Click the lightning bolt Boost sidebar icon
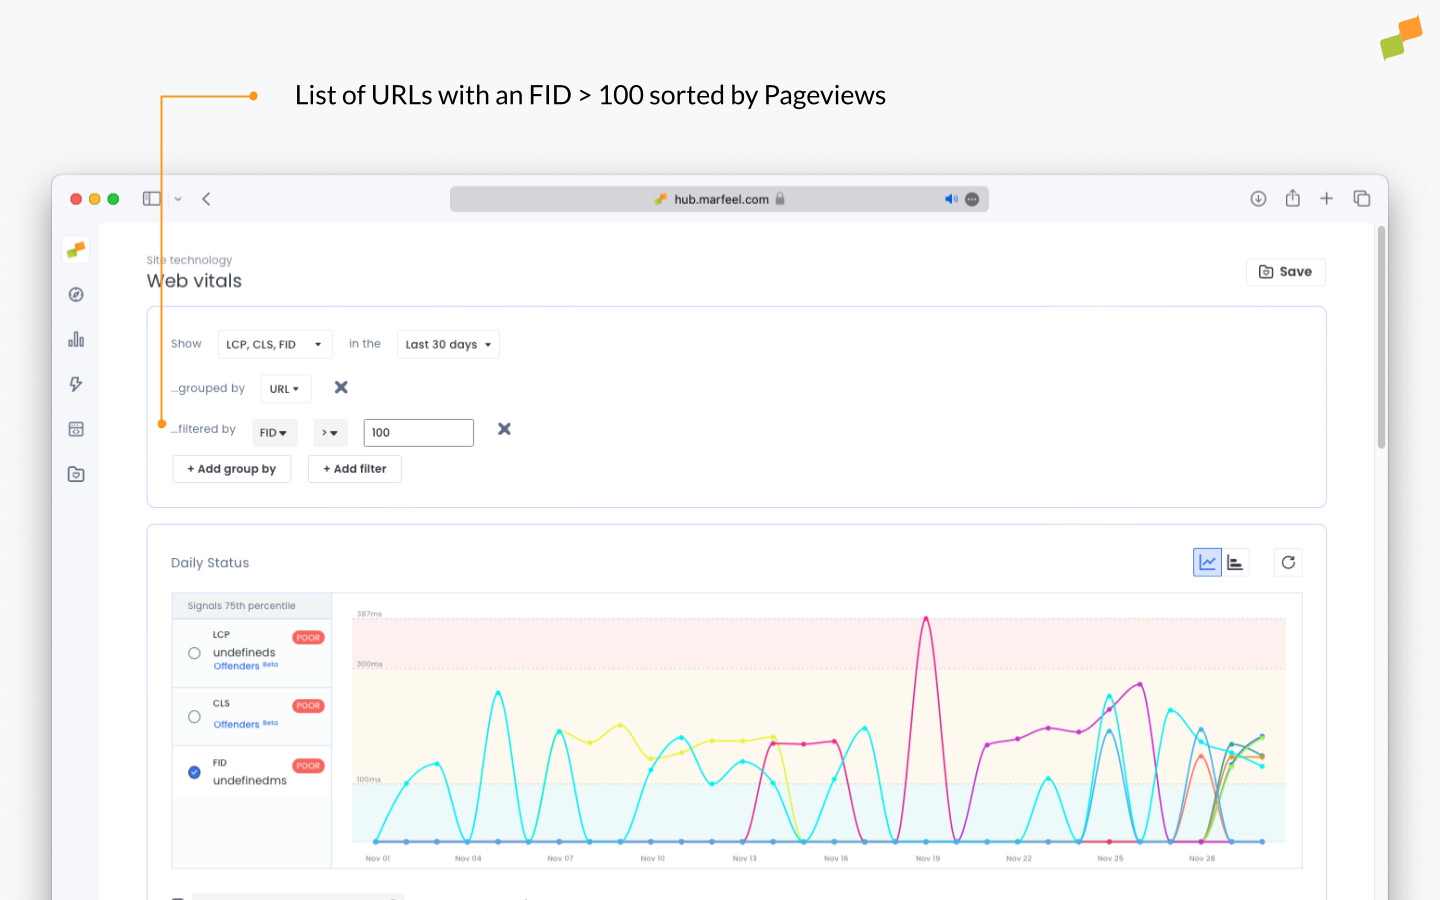 coord(76,384)
